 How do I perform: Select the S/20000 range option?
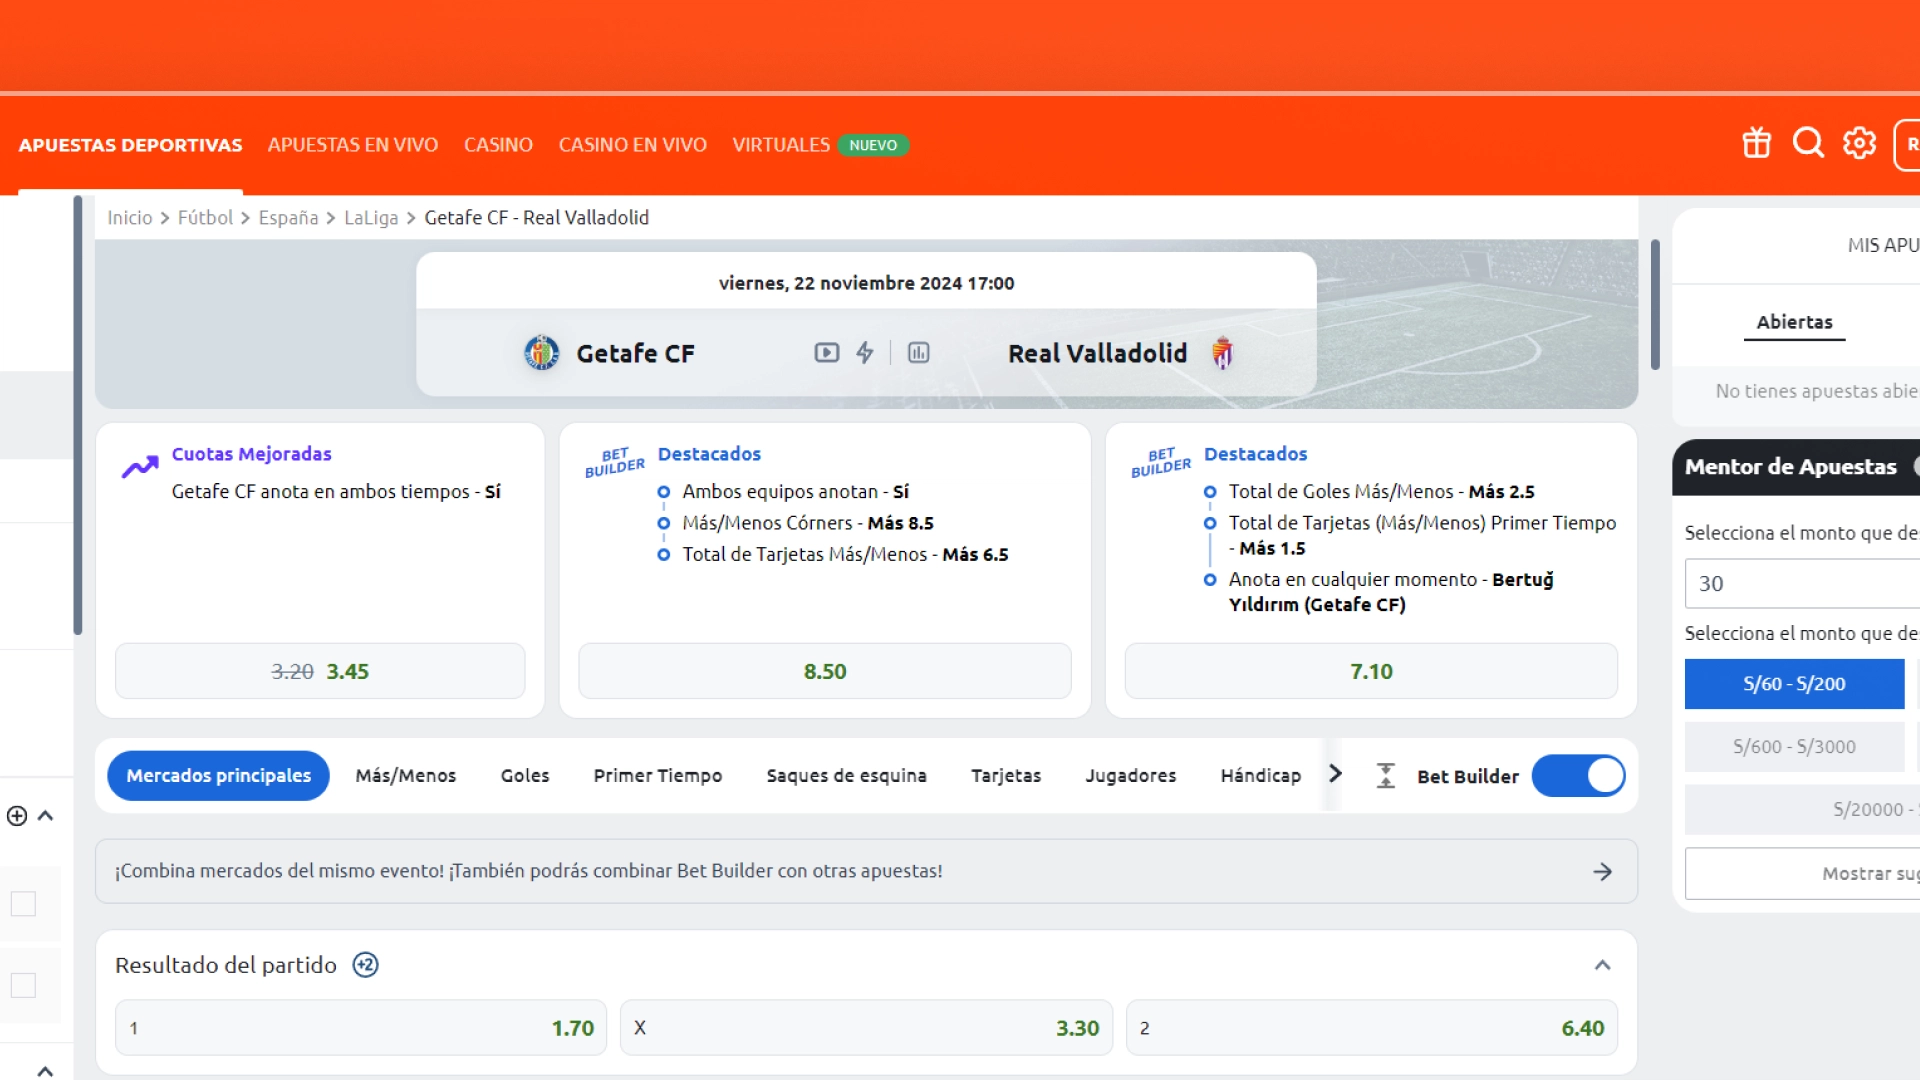1802,810
